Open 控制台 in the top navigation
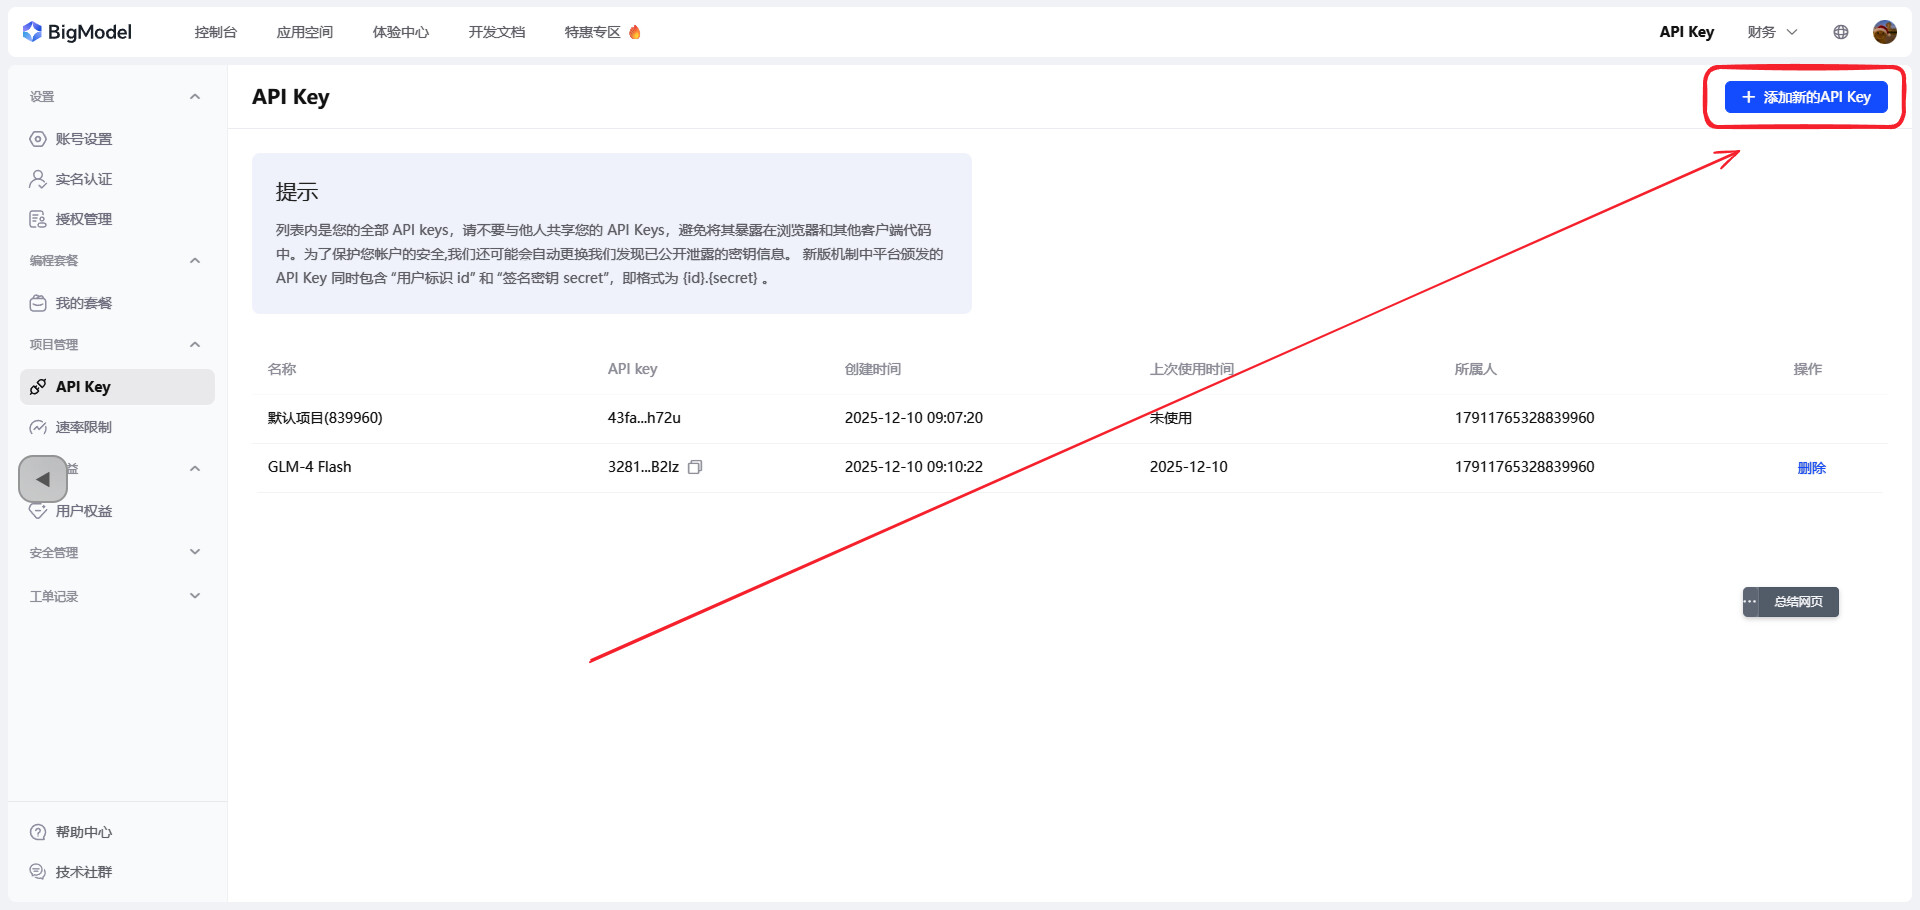1920x910 pixels. [x=215, y=32]
